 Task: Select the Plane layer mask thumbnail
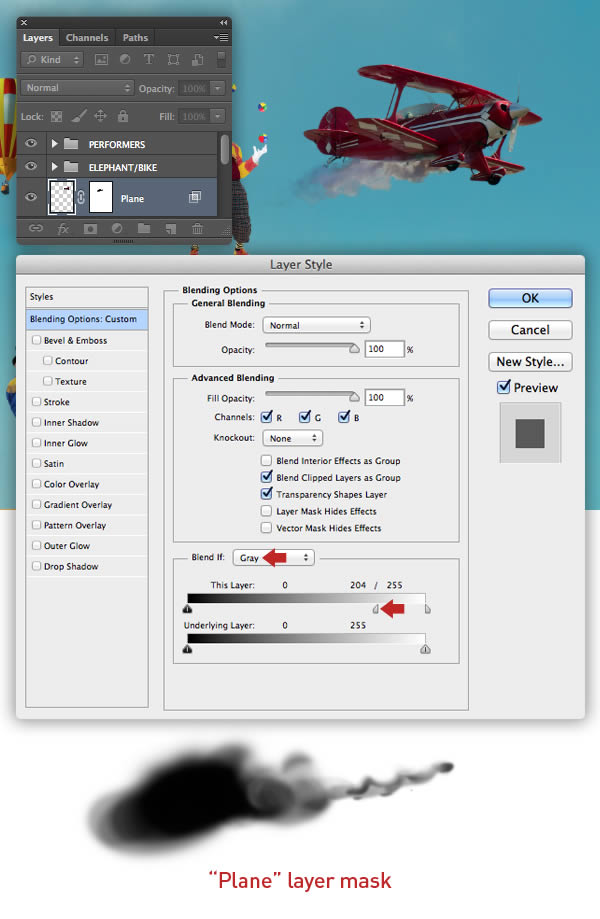(101, 198)
